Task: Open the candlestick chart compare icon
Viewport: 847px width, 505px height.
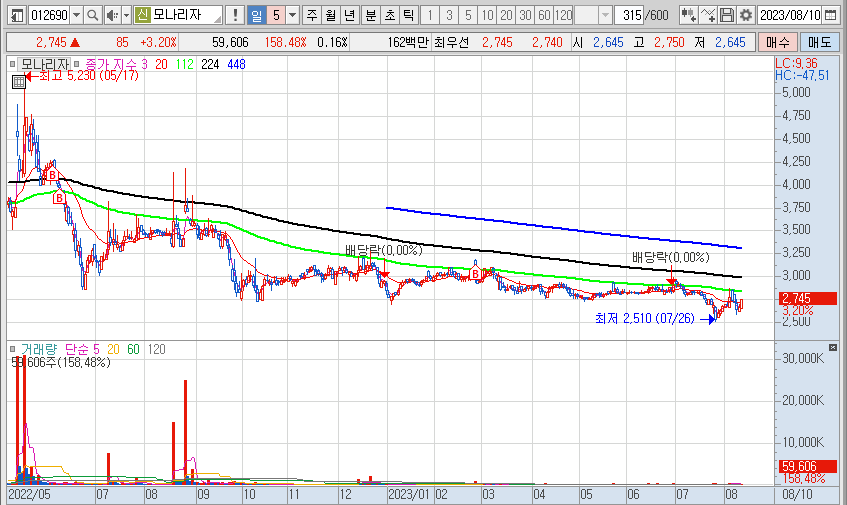Action: point(688,15)
